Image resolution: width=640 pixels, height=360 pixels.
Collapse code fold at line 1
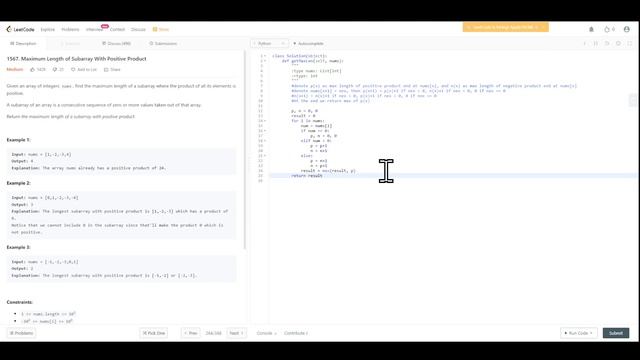265,56
